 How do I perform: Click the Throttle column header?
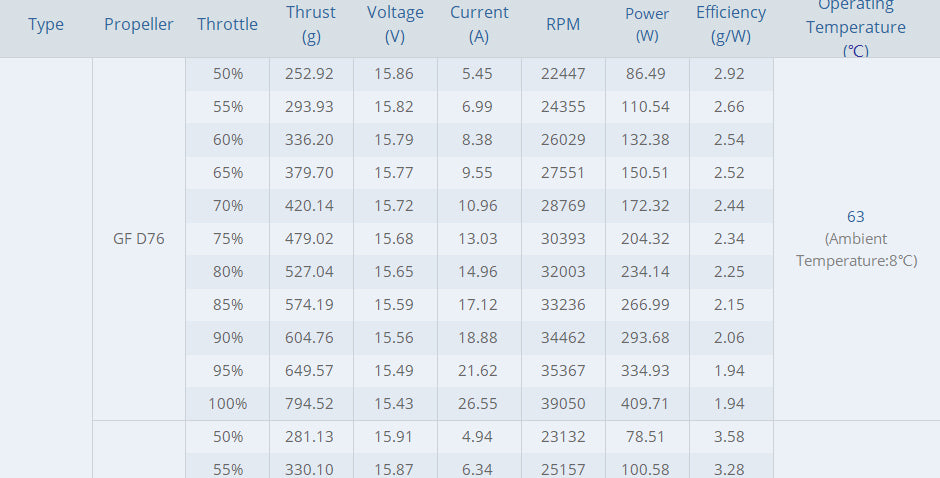point(227,25)
